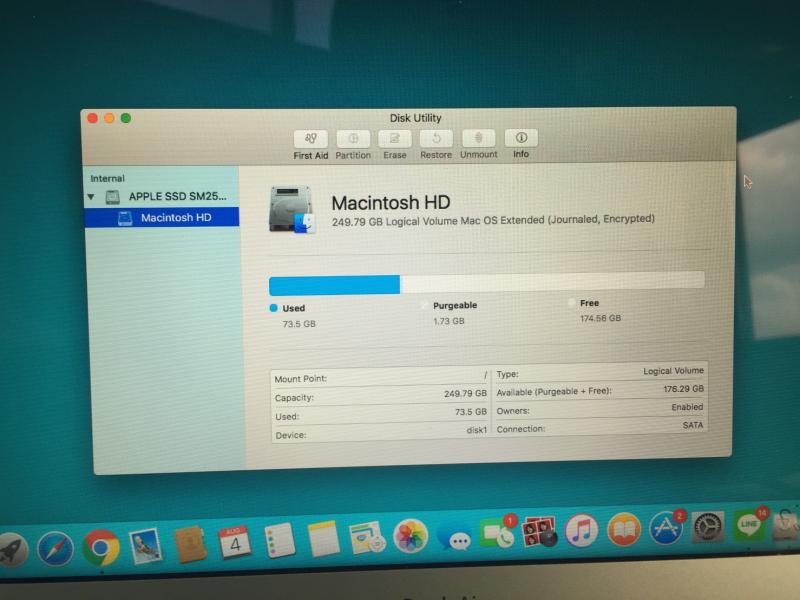Minimize the Disk Utility window
Image resolution: width=800 pixels, height=600 pixels.
pyautogui.click(x=109, y=118)
